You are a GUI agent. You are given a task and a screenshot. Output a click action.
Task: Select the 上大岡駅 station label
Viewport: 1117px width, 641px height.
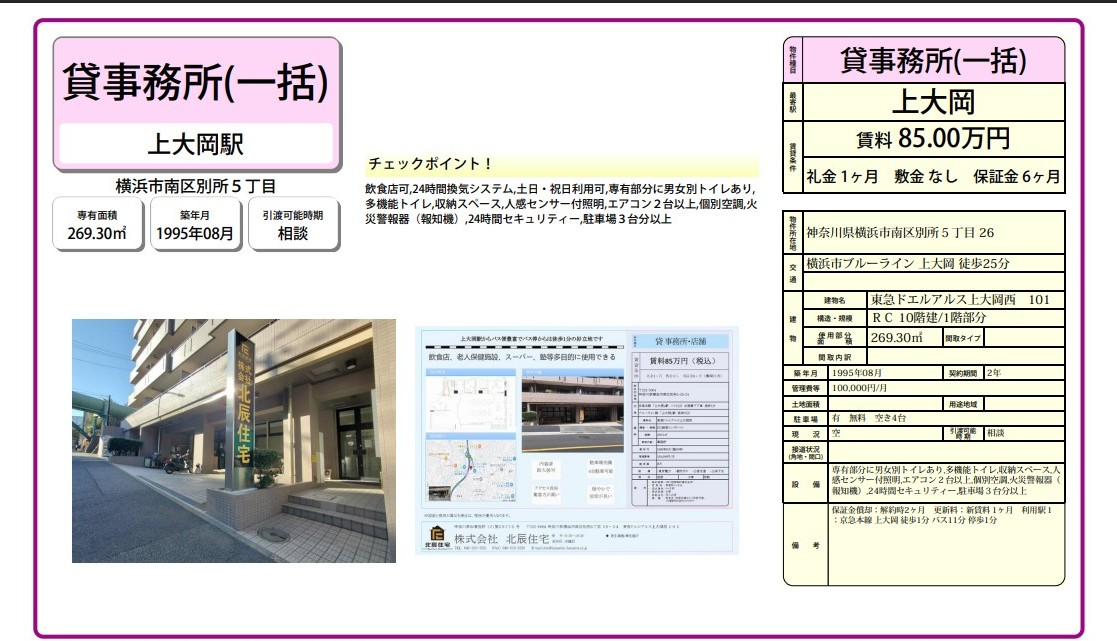(196, 145)
